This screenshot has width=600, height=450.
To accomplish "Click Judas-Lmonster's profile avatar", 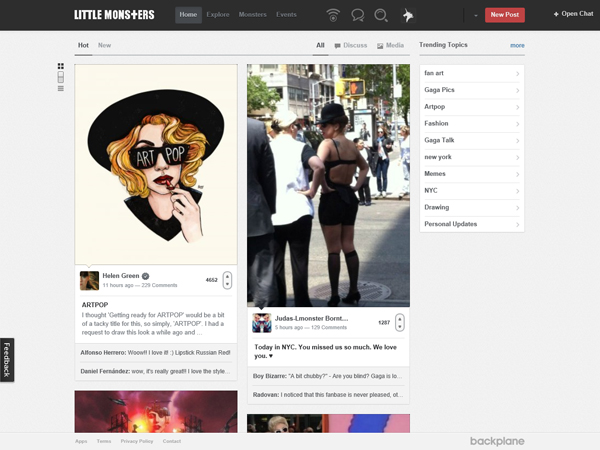I will 261,322.
